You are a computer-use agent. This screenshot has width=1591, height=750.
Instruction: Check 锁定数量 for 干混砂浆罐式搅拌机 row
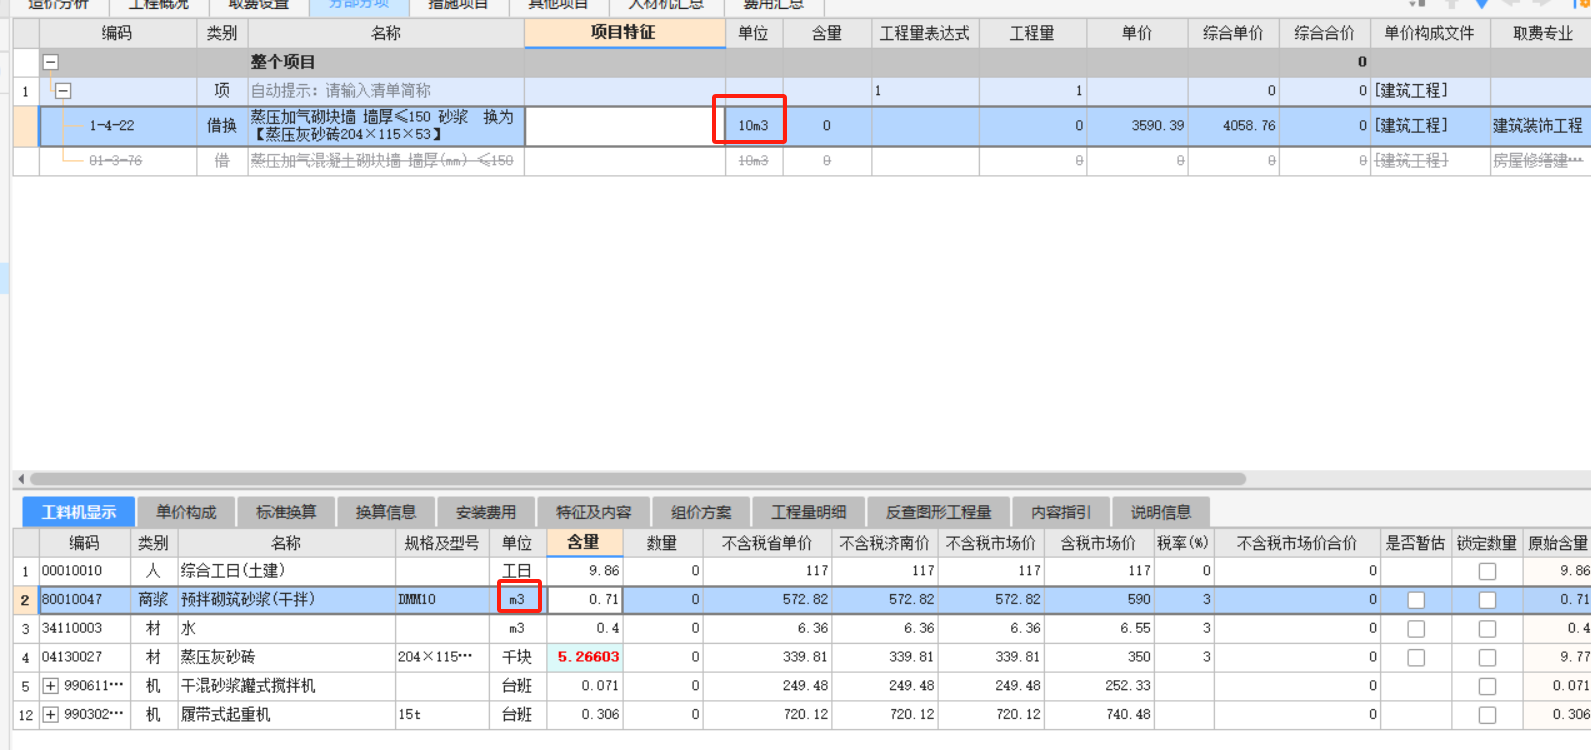1487,687
